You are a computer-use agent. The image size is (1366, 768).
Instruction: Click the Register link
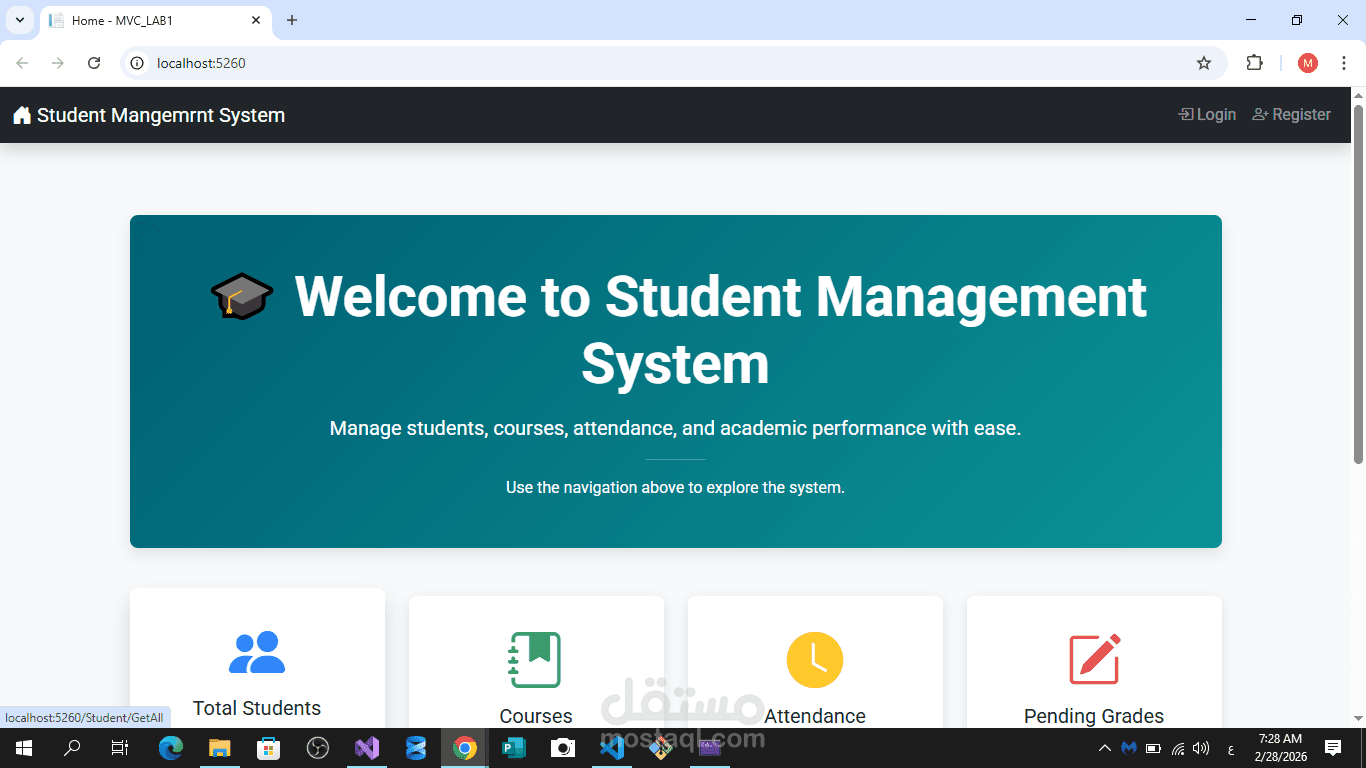[x=1291, y=114]
